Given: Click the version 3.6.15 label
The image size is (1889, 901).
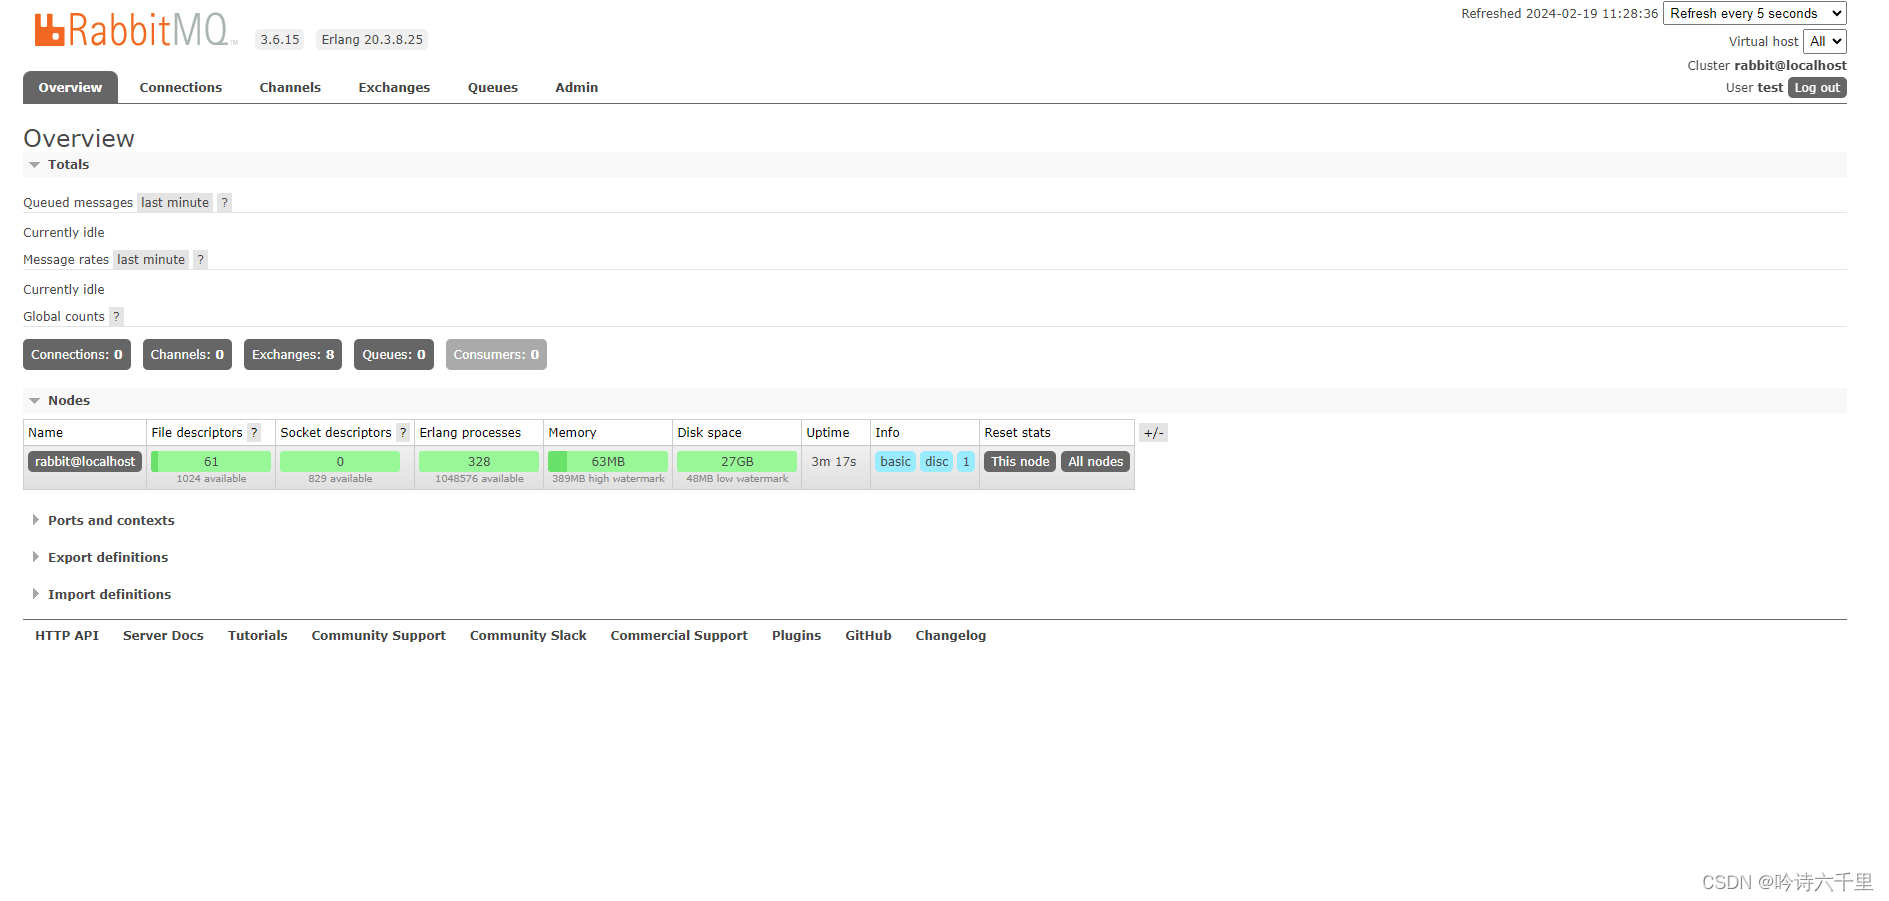Looking at the screenshot, I should [280, 40].
